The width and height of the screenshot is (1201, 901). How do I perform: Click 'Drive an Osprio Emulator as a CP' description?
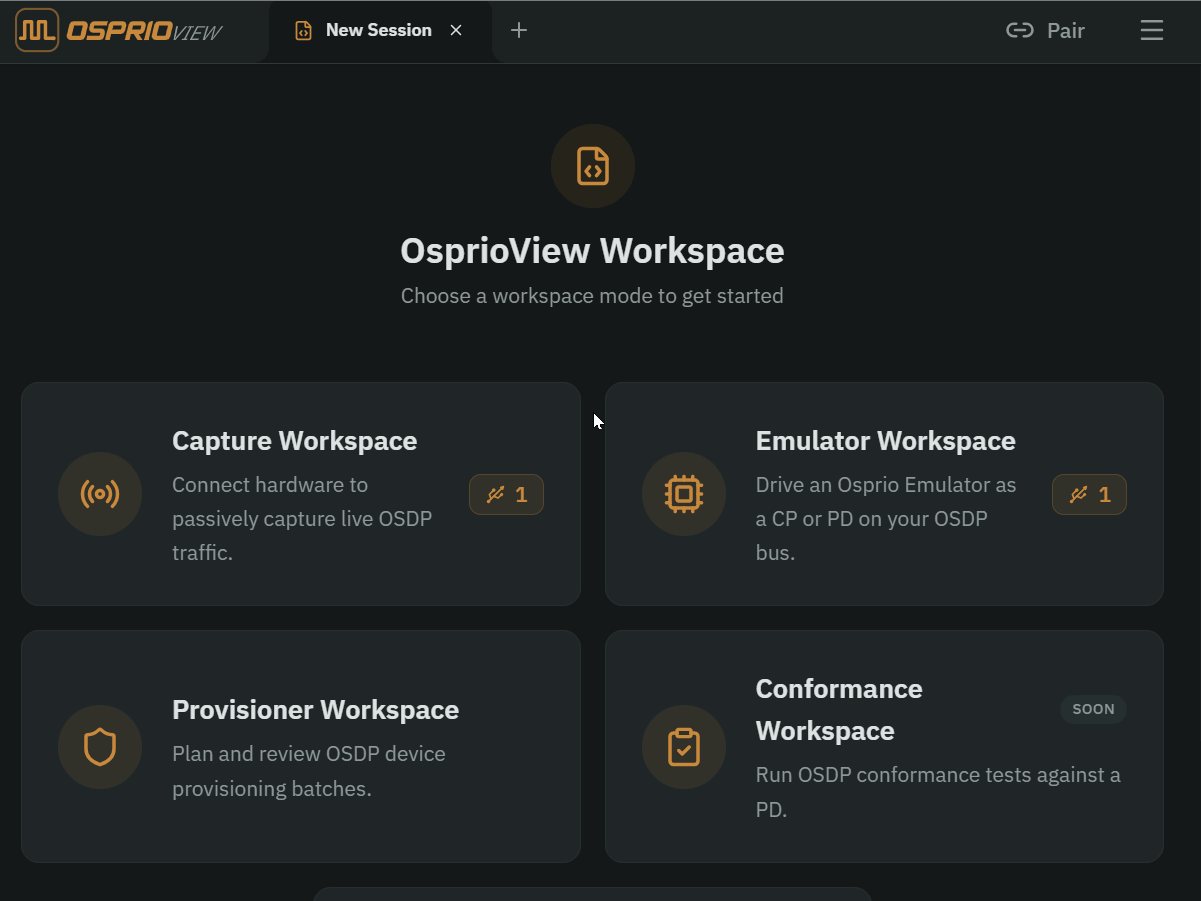tap(886, 518)
